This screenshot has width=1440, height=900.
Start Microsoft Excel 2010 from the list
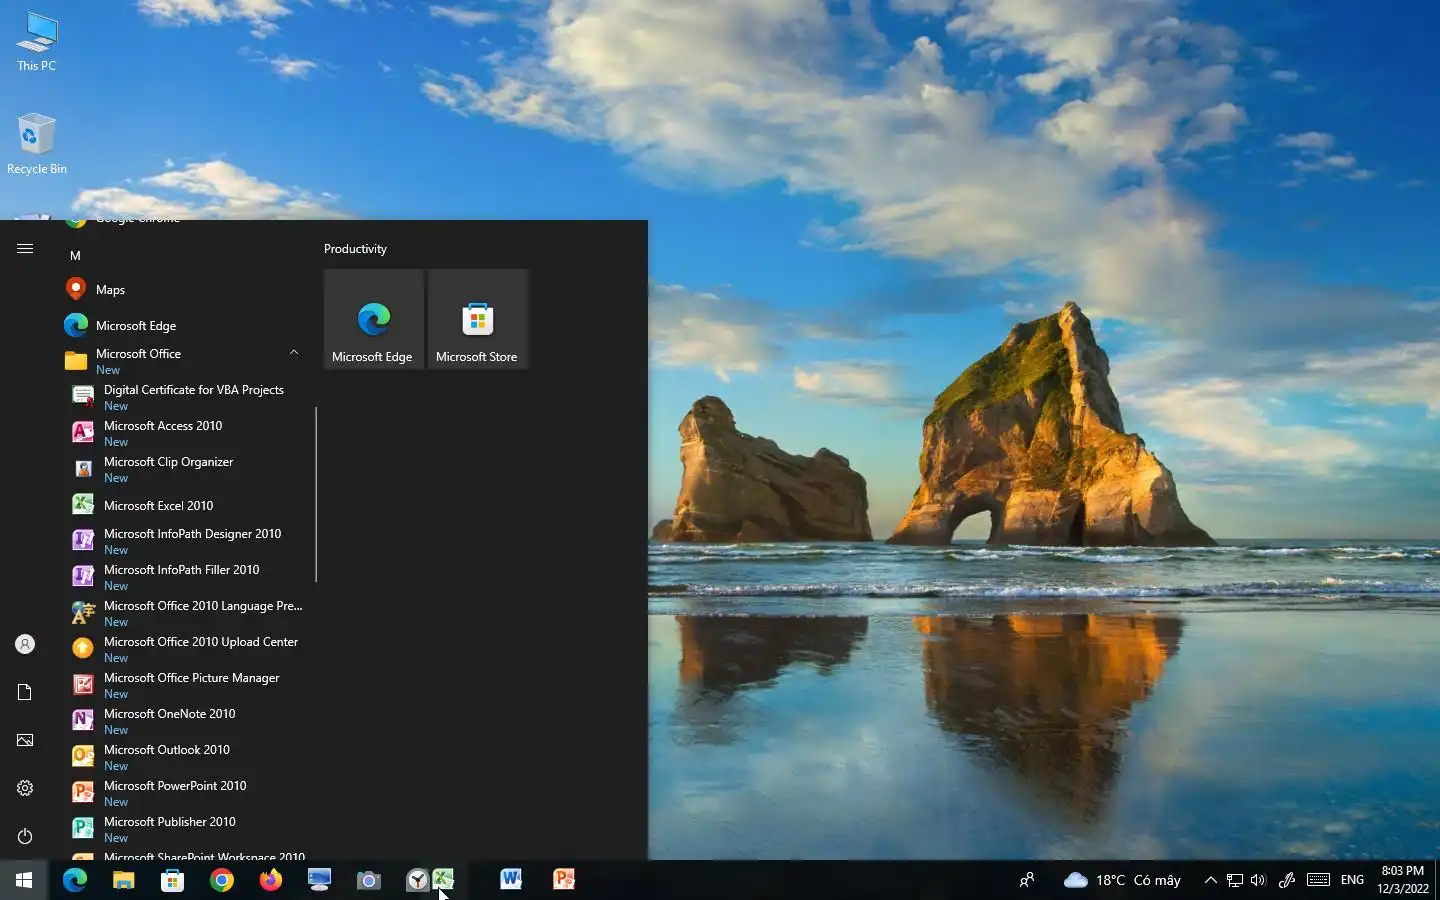(183, 506)
